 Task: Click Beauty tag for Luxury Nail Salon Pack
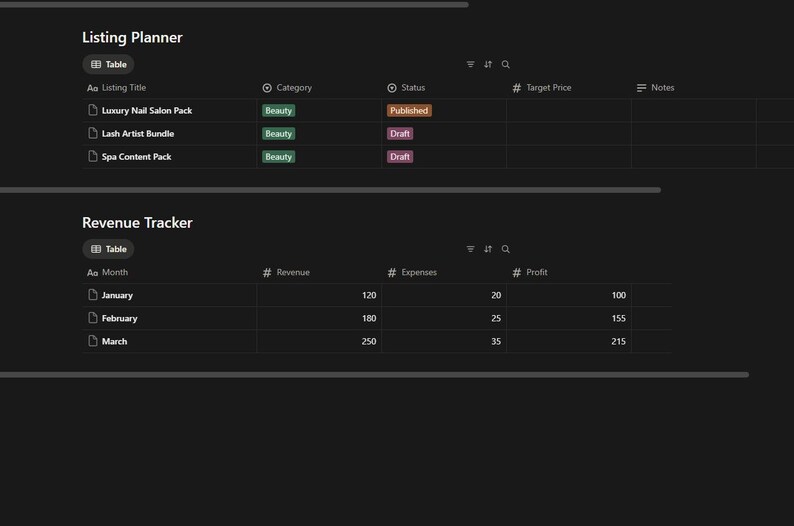coord(279,110)
